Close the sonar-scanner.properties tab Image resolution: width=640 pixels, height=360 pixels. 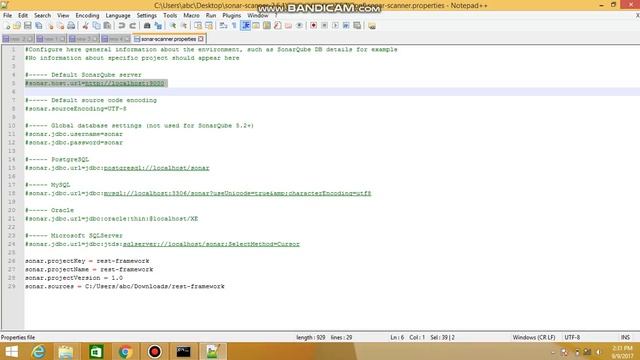(201, 39)
